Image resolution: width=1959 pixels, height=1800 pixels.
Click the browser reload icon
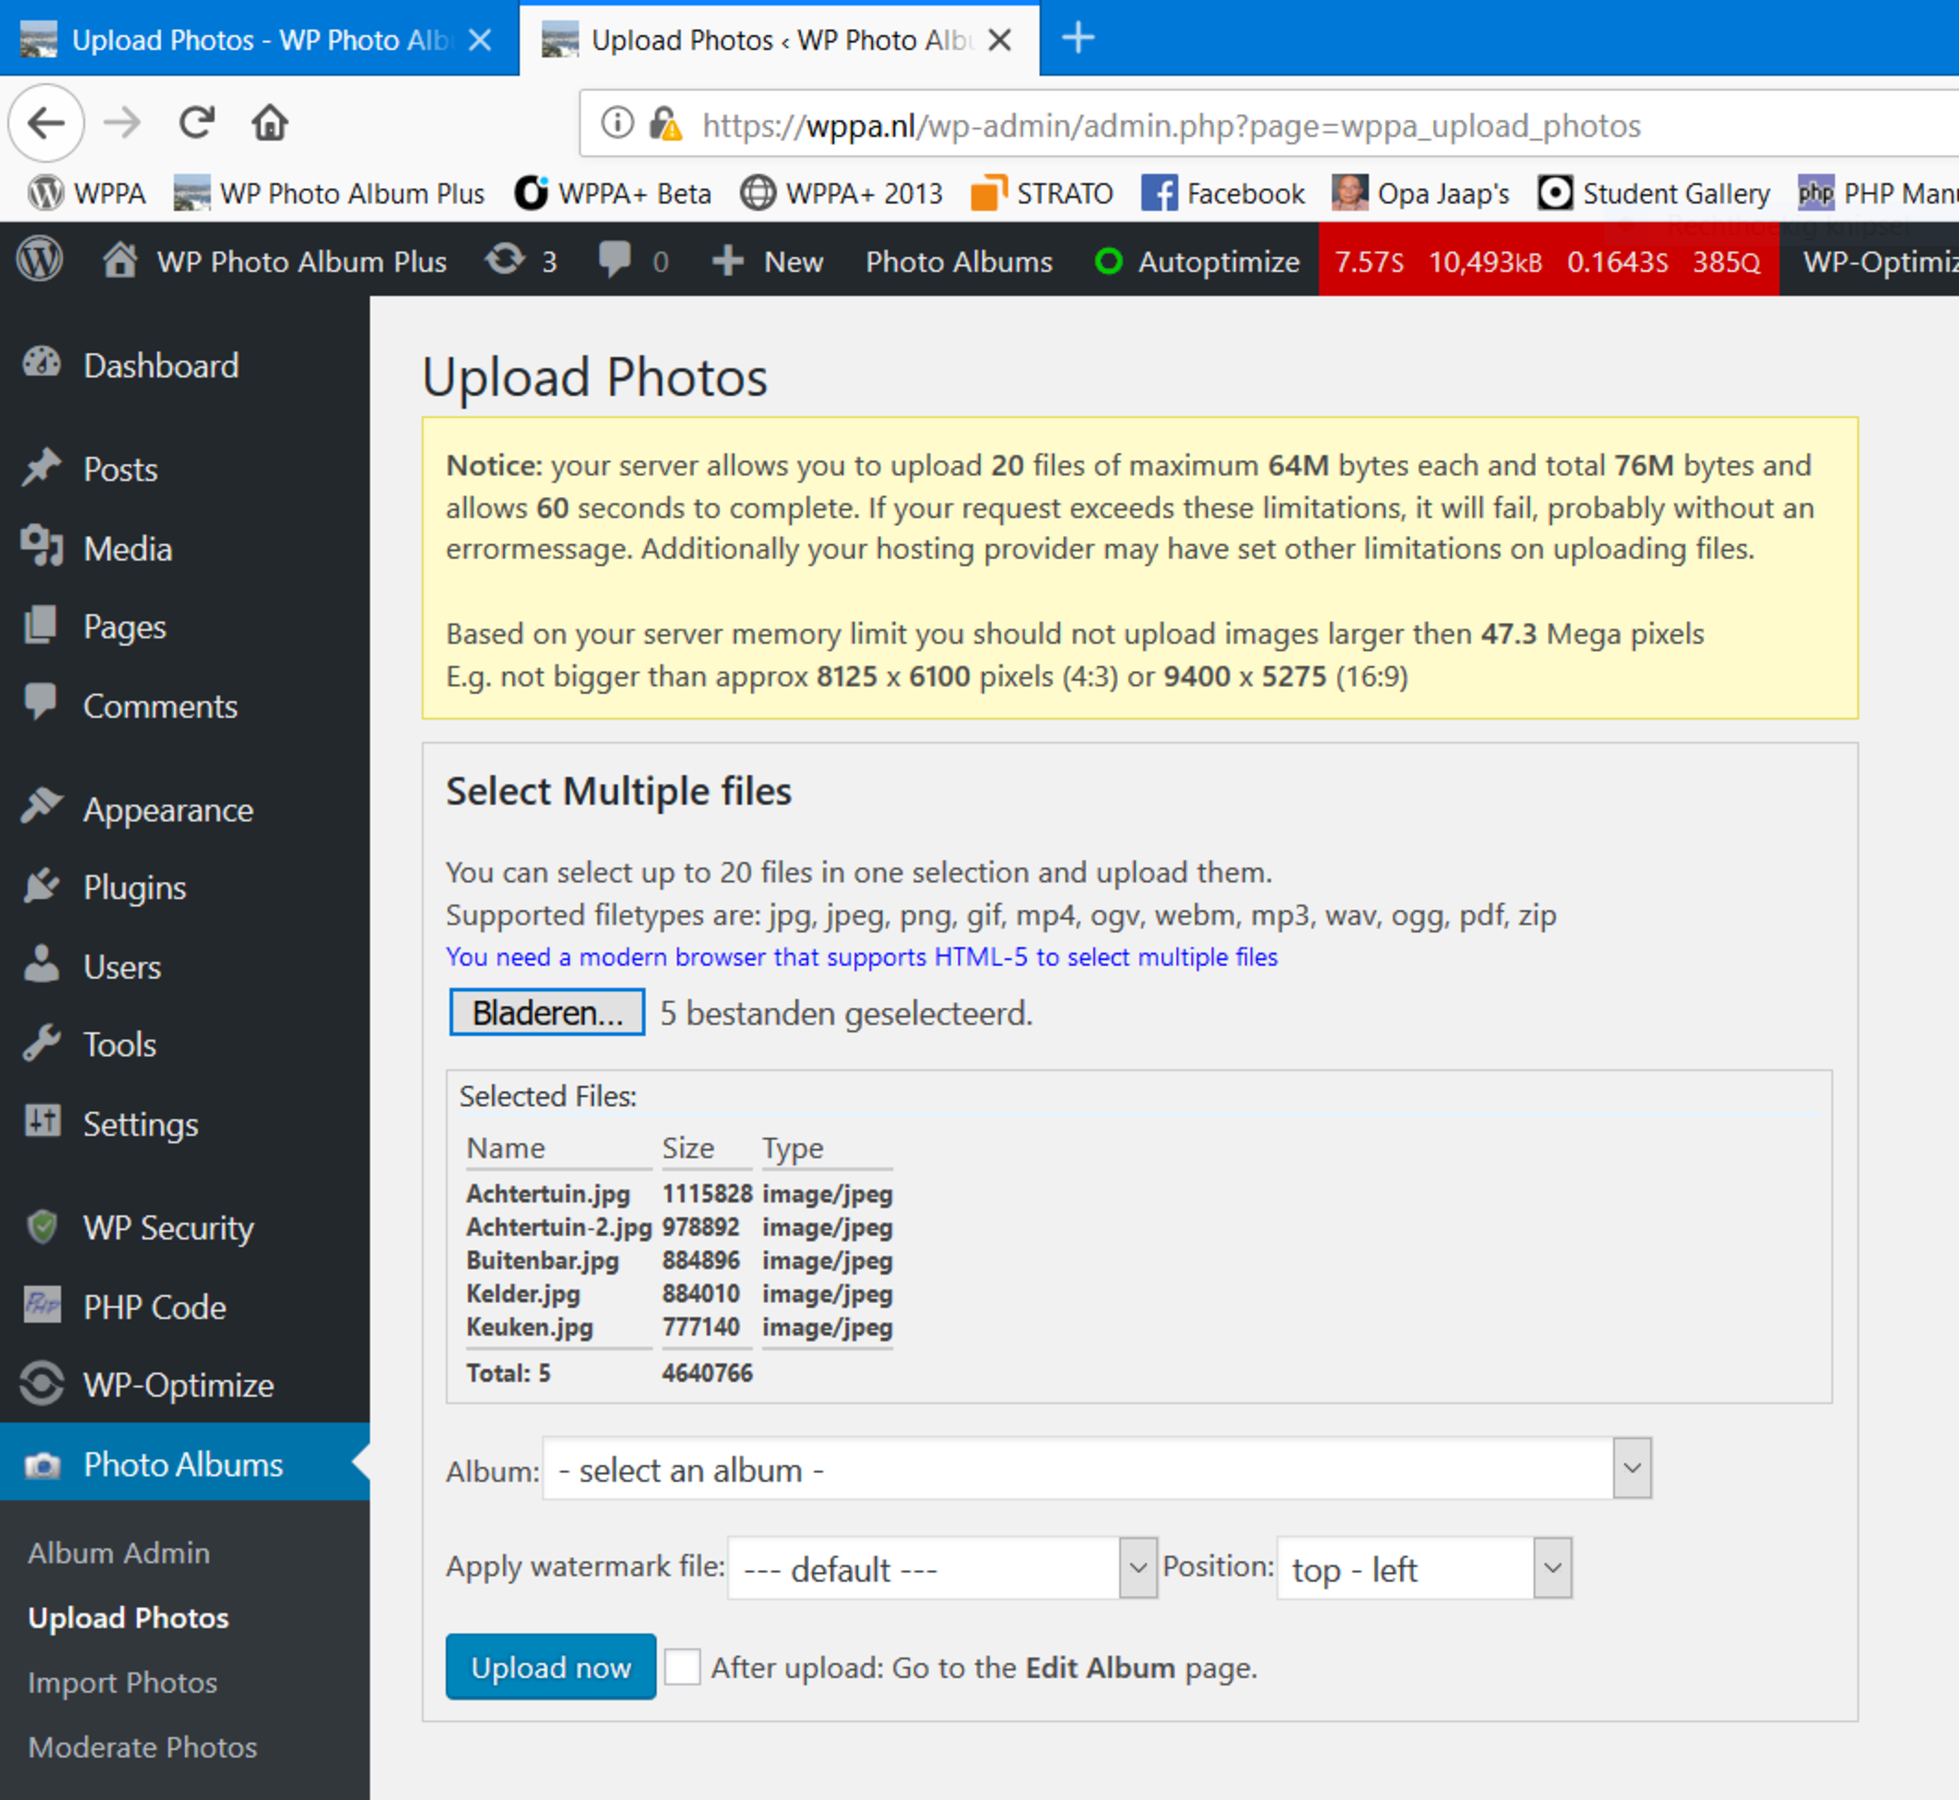[197, 124]
